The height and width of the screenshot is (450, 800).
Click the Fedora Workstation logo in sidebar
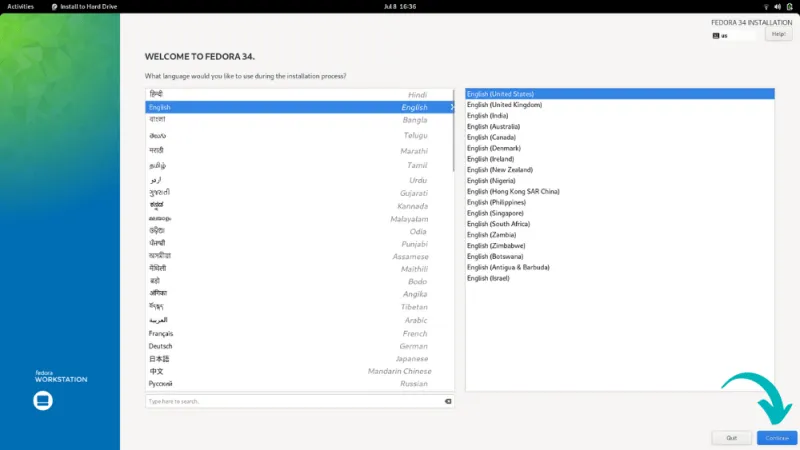[42, 400]
